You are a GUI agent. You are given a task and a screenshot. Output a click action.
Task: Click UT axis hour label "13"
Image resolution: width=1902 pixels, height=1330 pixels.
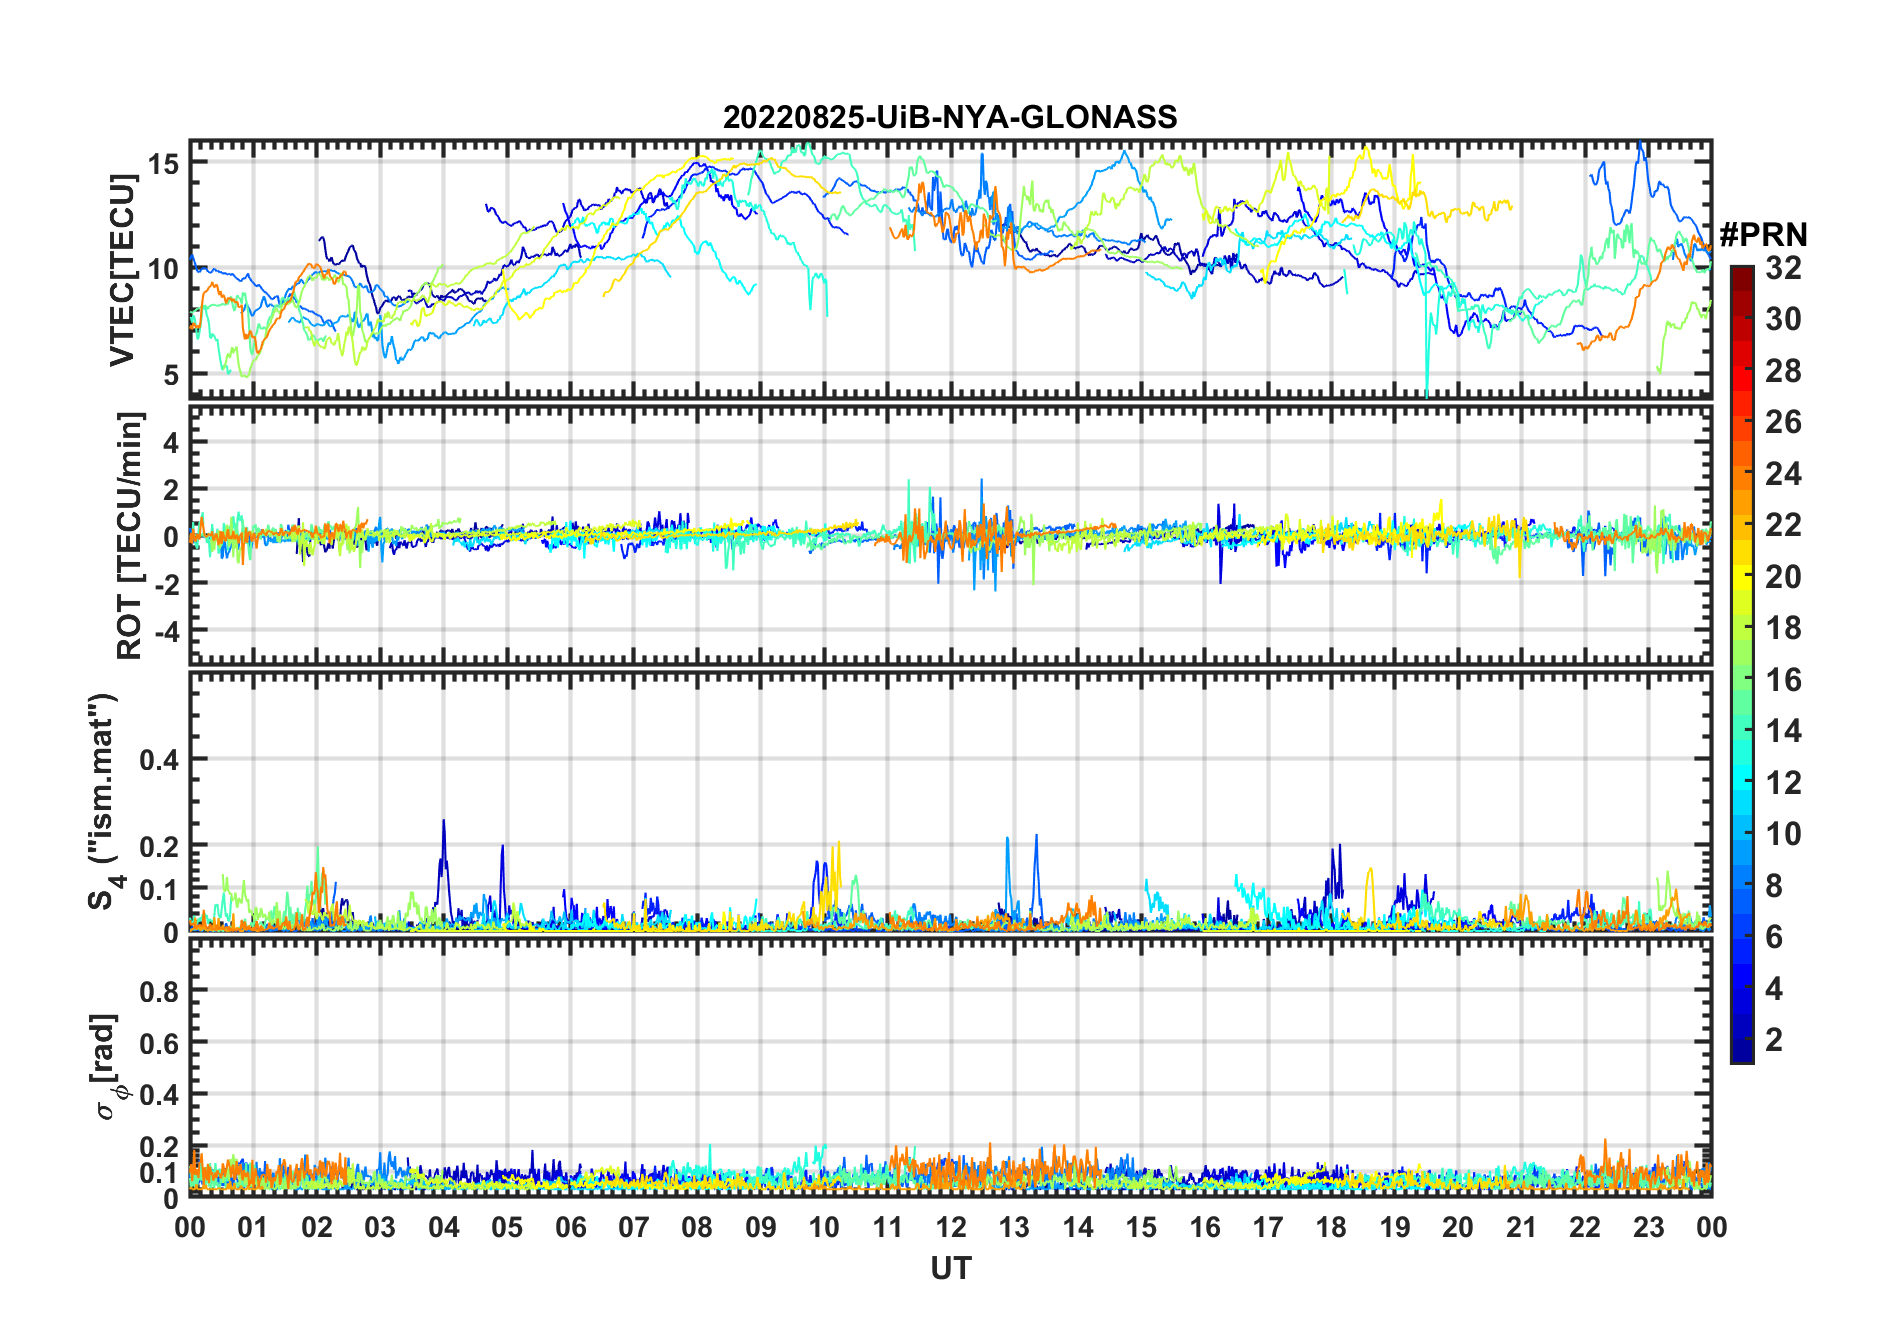tap(1014, 1227)
